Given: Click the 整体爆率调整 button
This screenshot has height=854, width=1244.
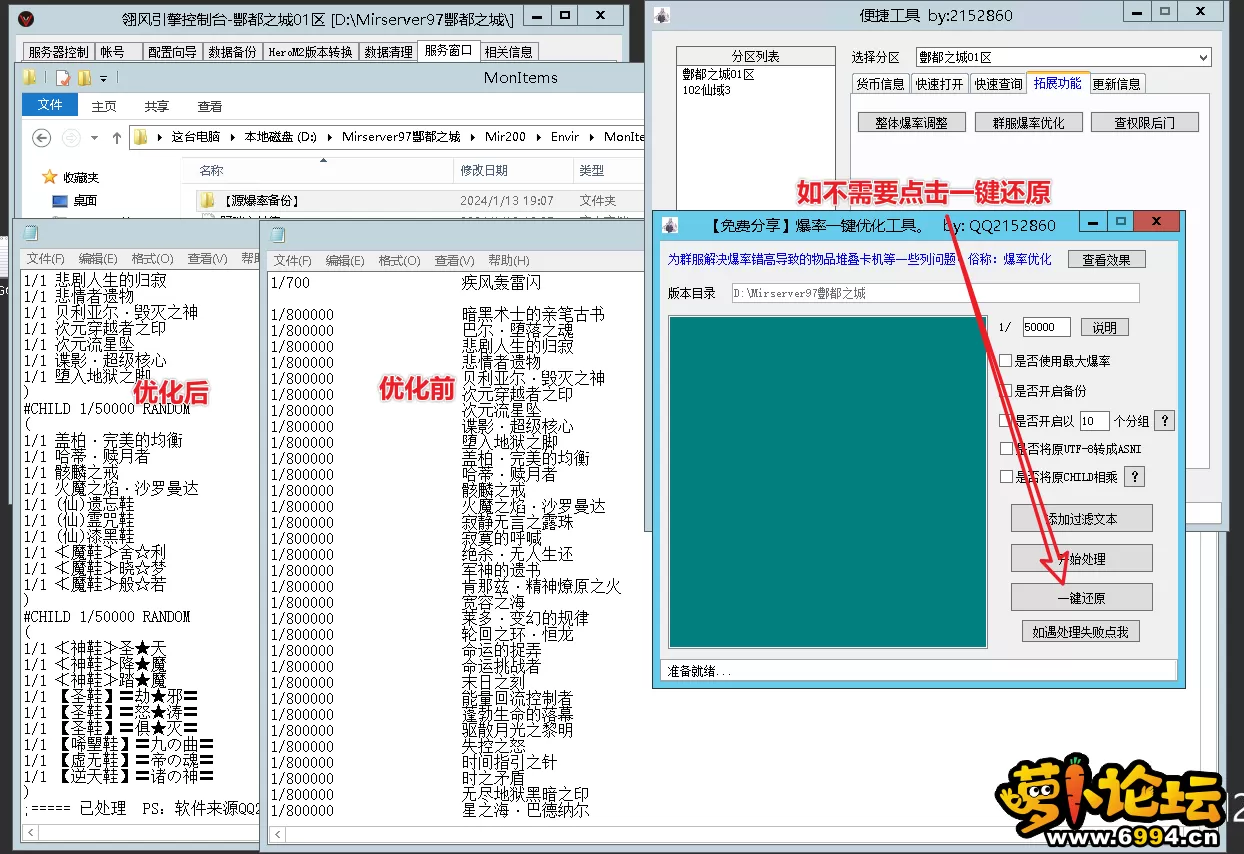Looking at the screenshot, I should point(911,123).
